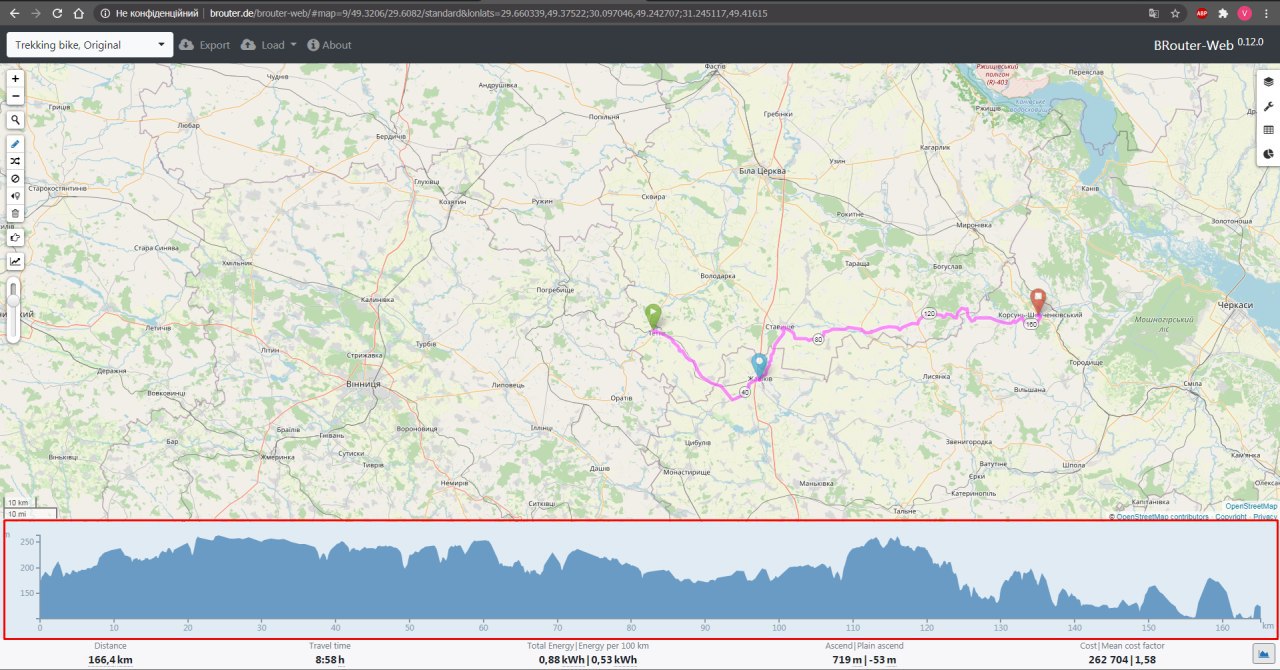Open the Copyright link
This screenshot has height=670, width=1280.
pos(1231,517)
